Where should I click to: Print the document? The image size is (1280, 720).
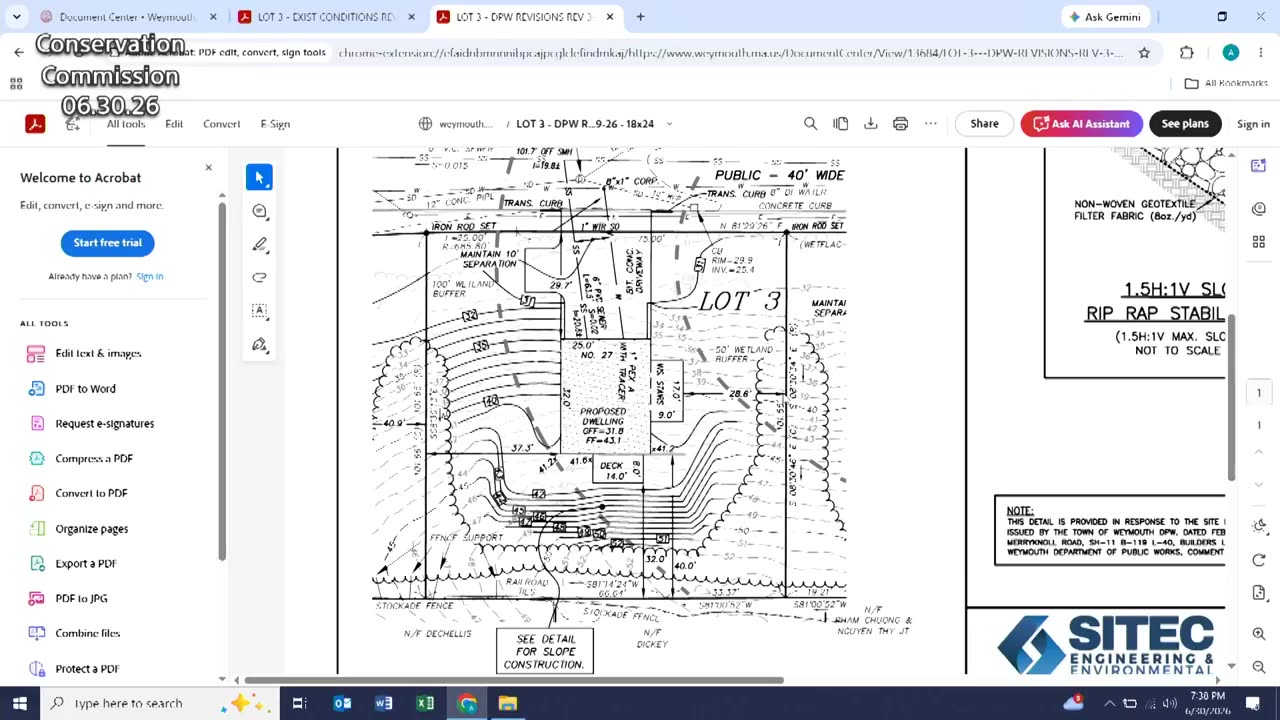901,124
